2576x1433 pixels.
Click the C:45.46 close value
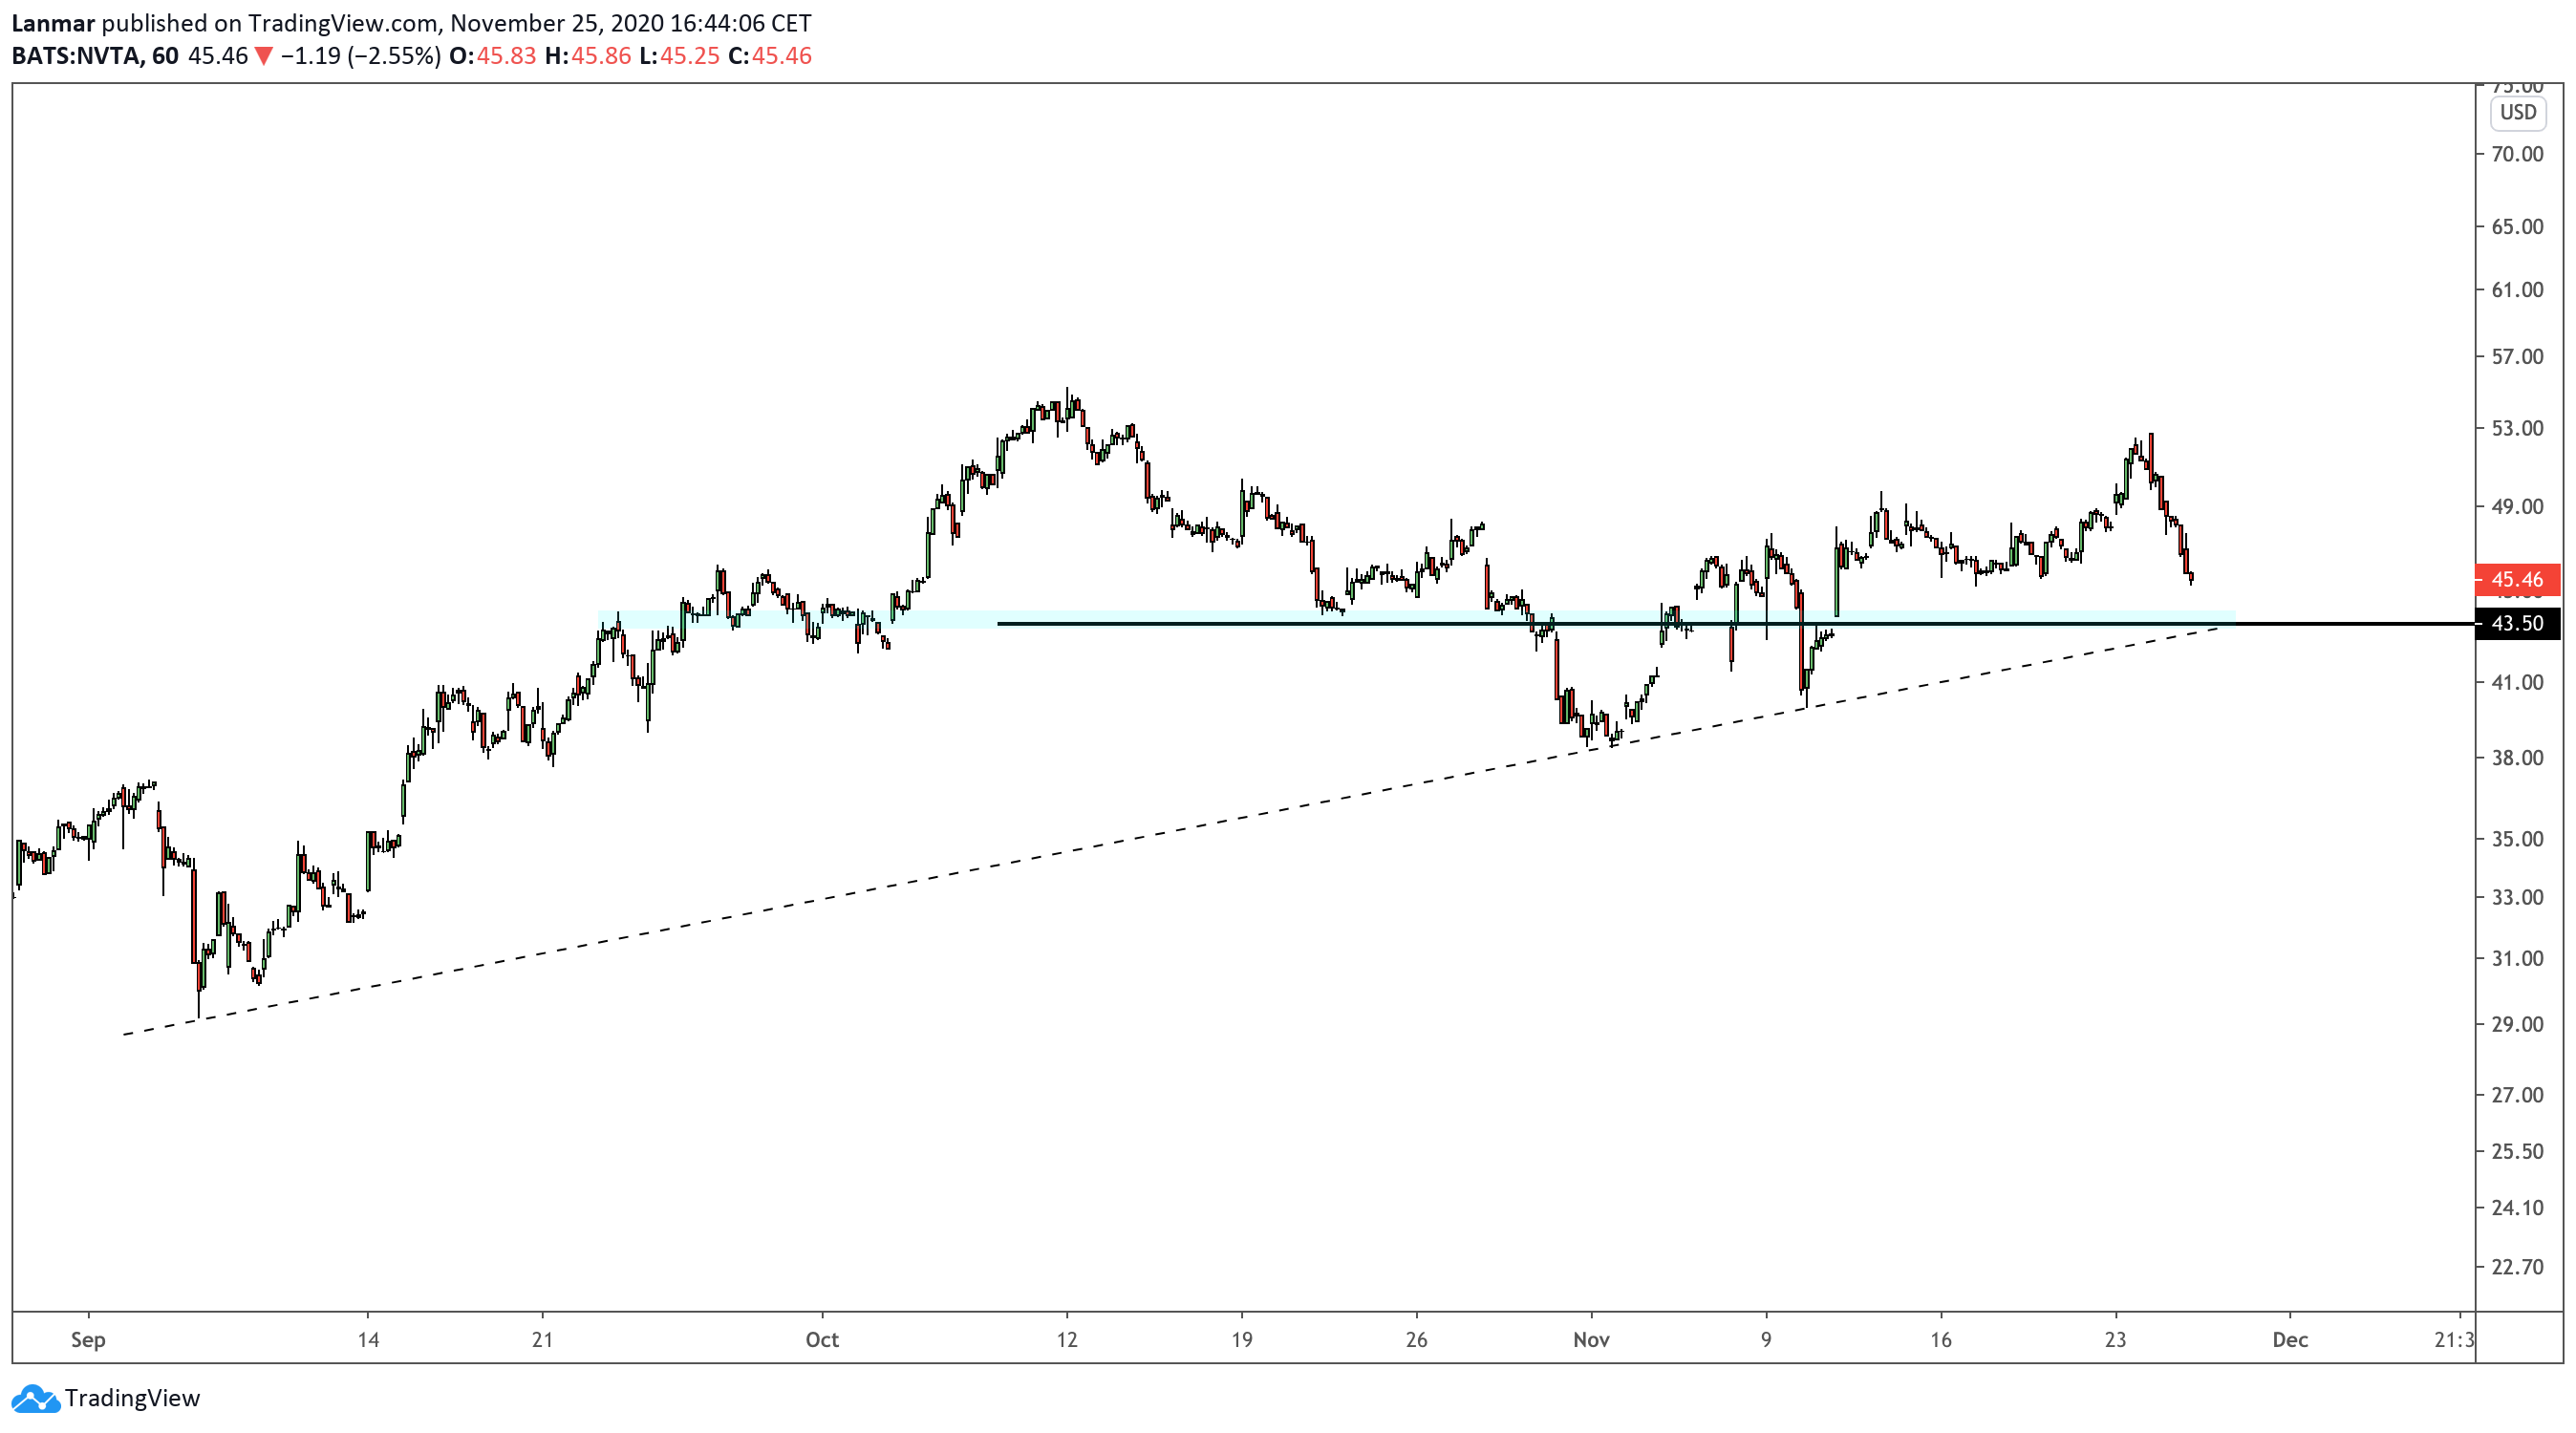tap(770, 55)
